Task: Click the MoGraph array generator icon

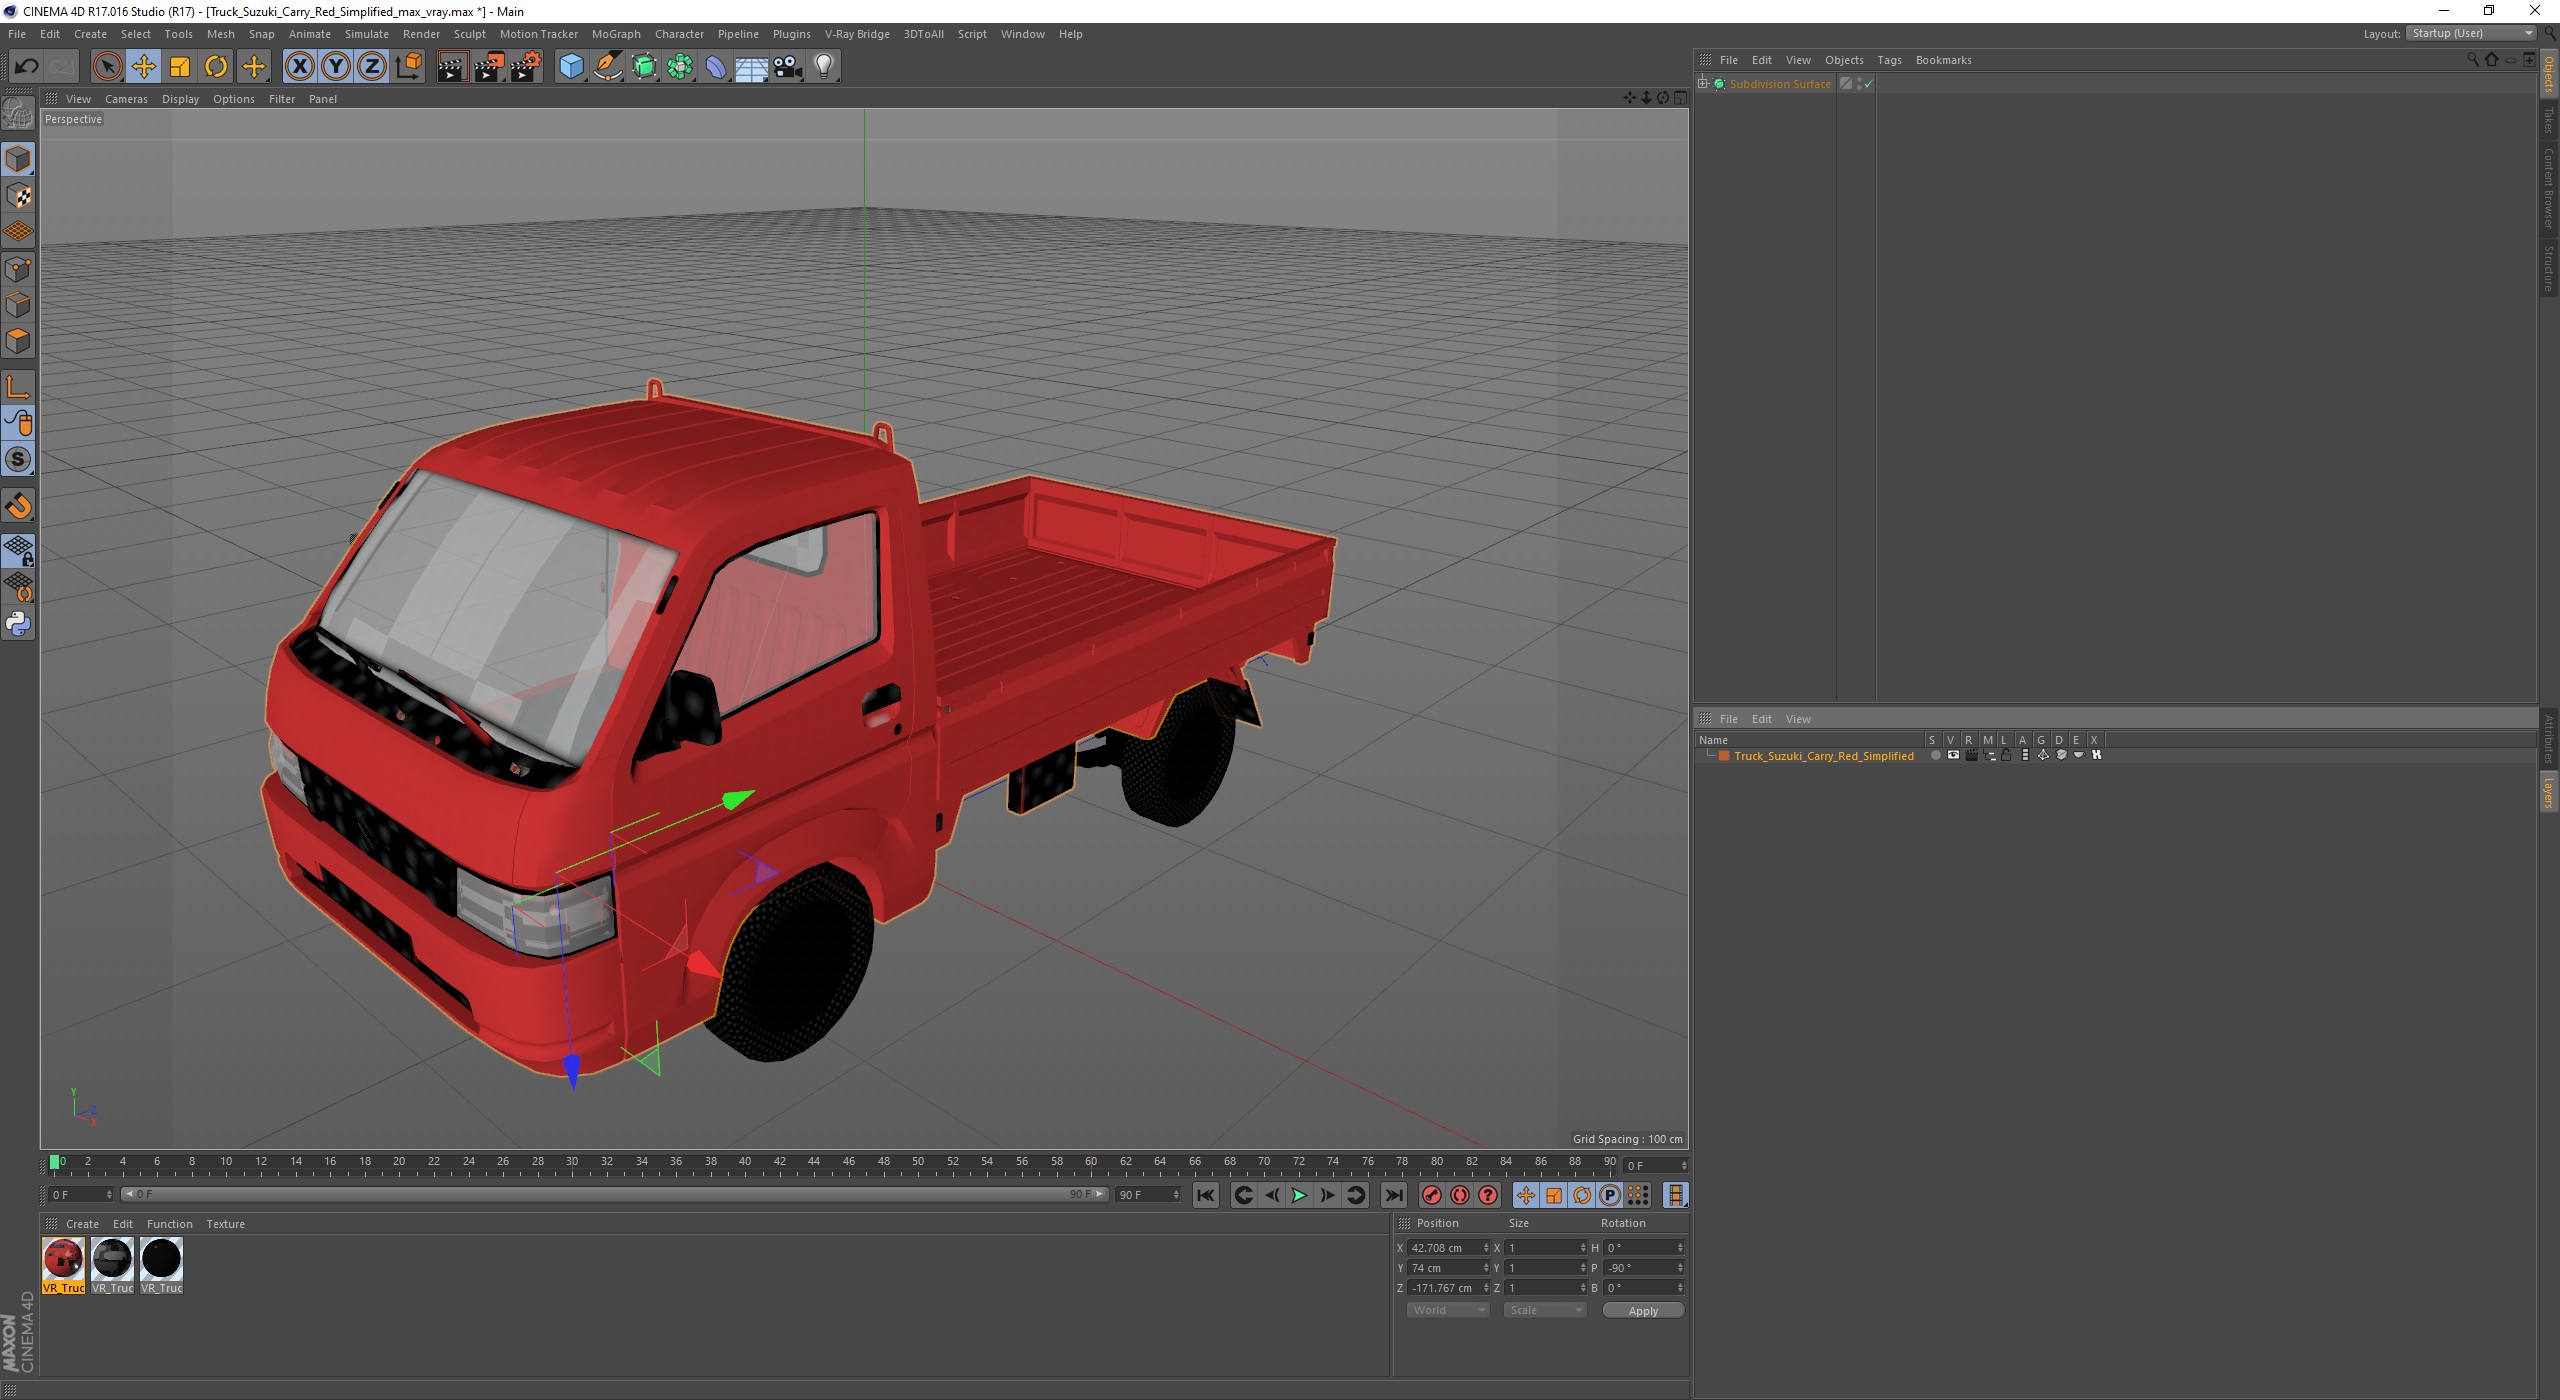Action: click(x=680, y=67)
